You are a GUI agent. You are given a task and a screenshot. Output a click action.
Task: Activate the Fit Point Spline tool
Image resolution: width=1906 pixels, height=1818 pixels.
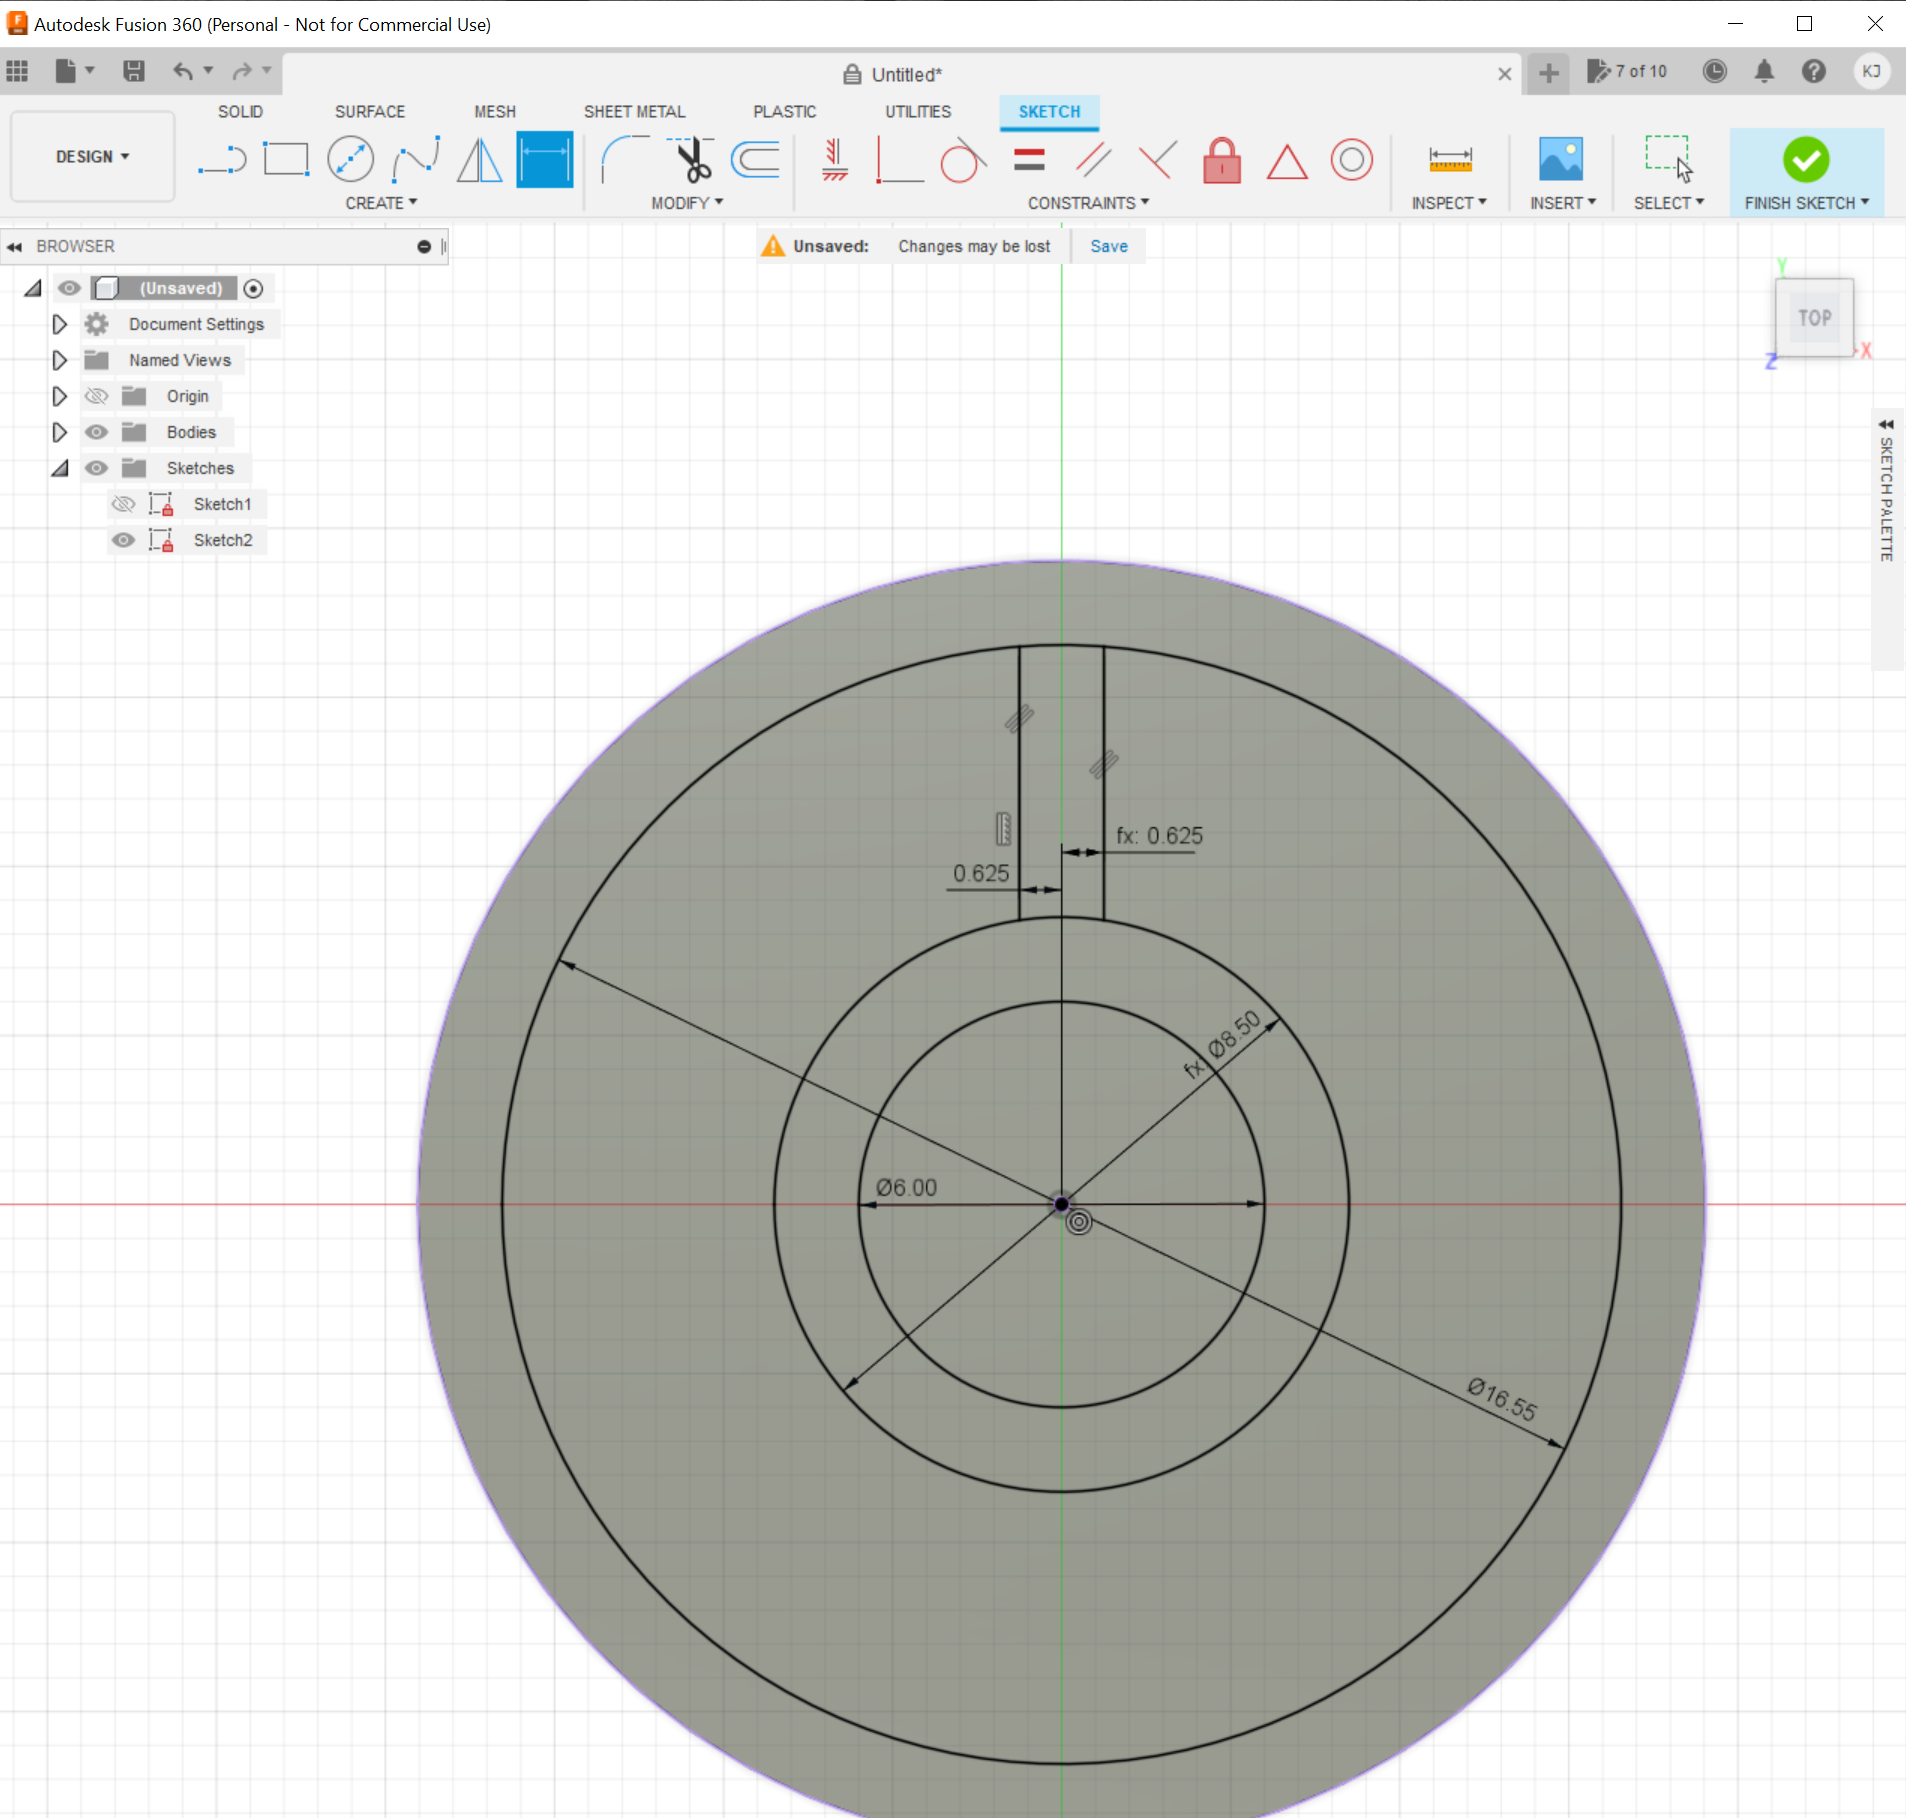click(415, 158)
